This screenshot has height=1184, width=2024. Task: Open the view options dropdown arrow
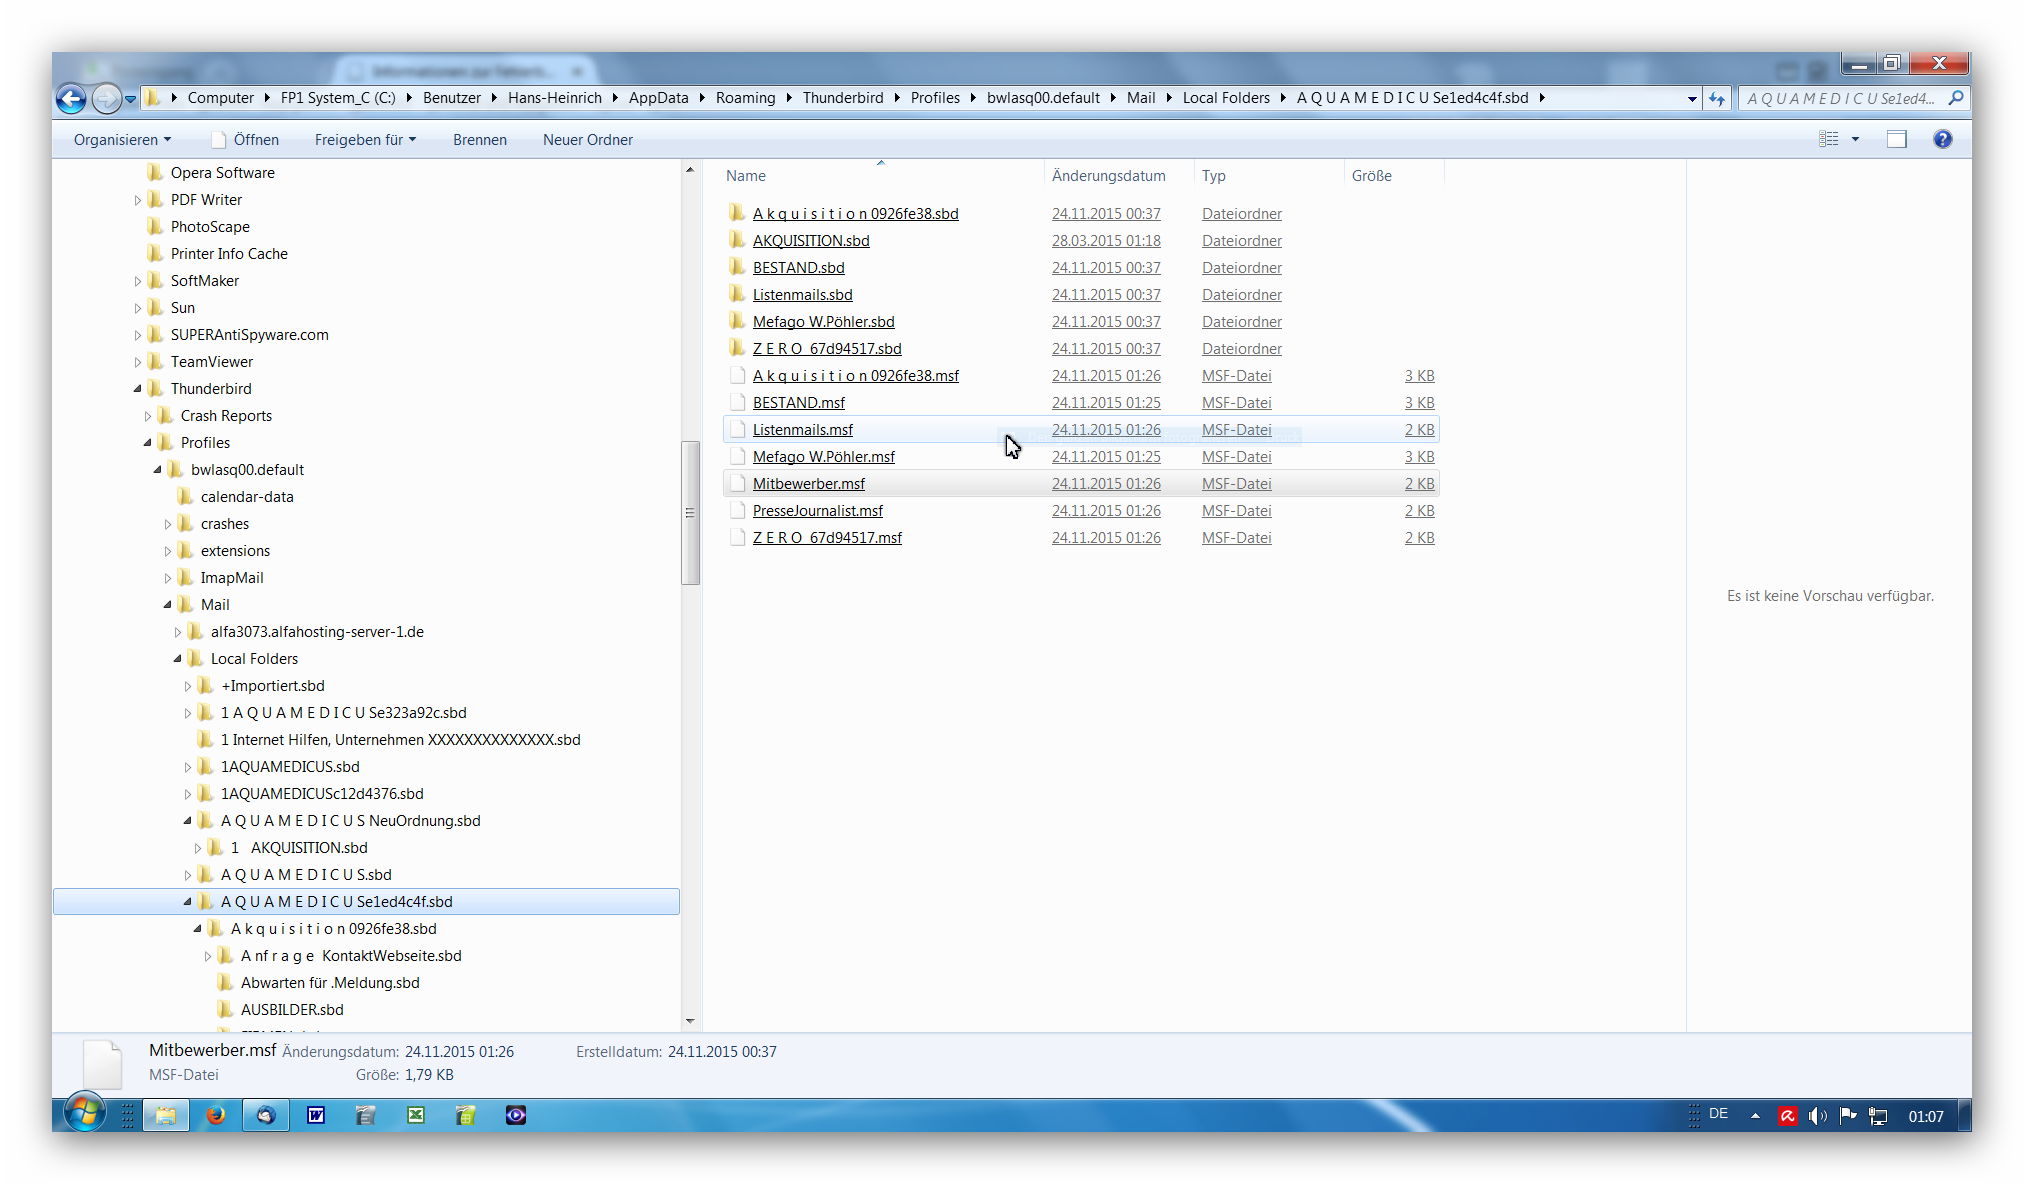(x=1855, y=139)
